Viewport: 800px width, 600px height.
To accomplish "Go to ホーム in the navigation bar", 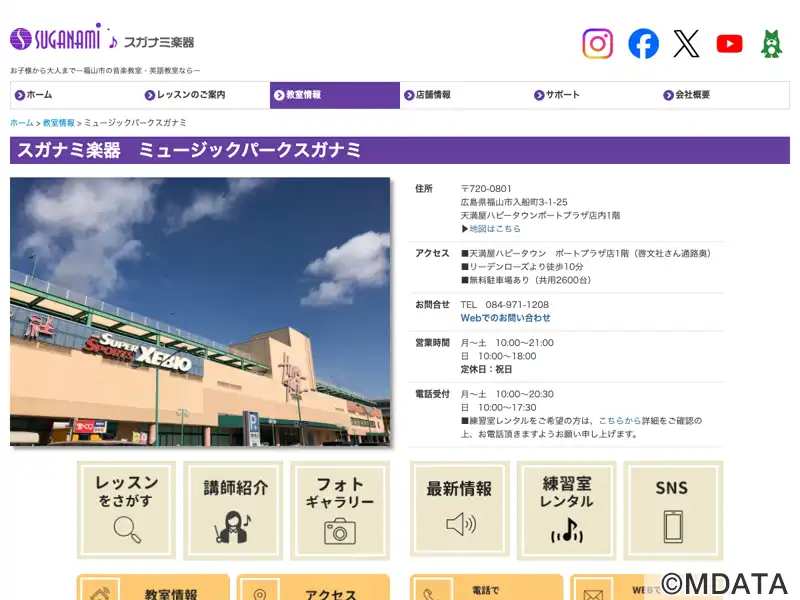I will [x=75, y=95].
